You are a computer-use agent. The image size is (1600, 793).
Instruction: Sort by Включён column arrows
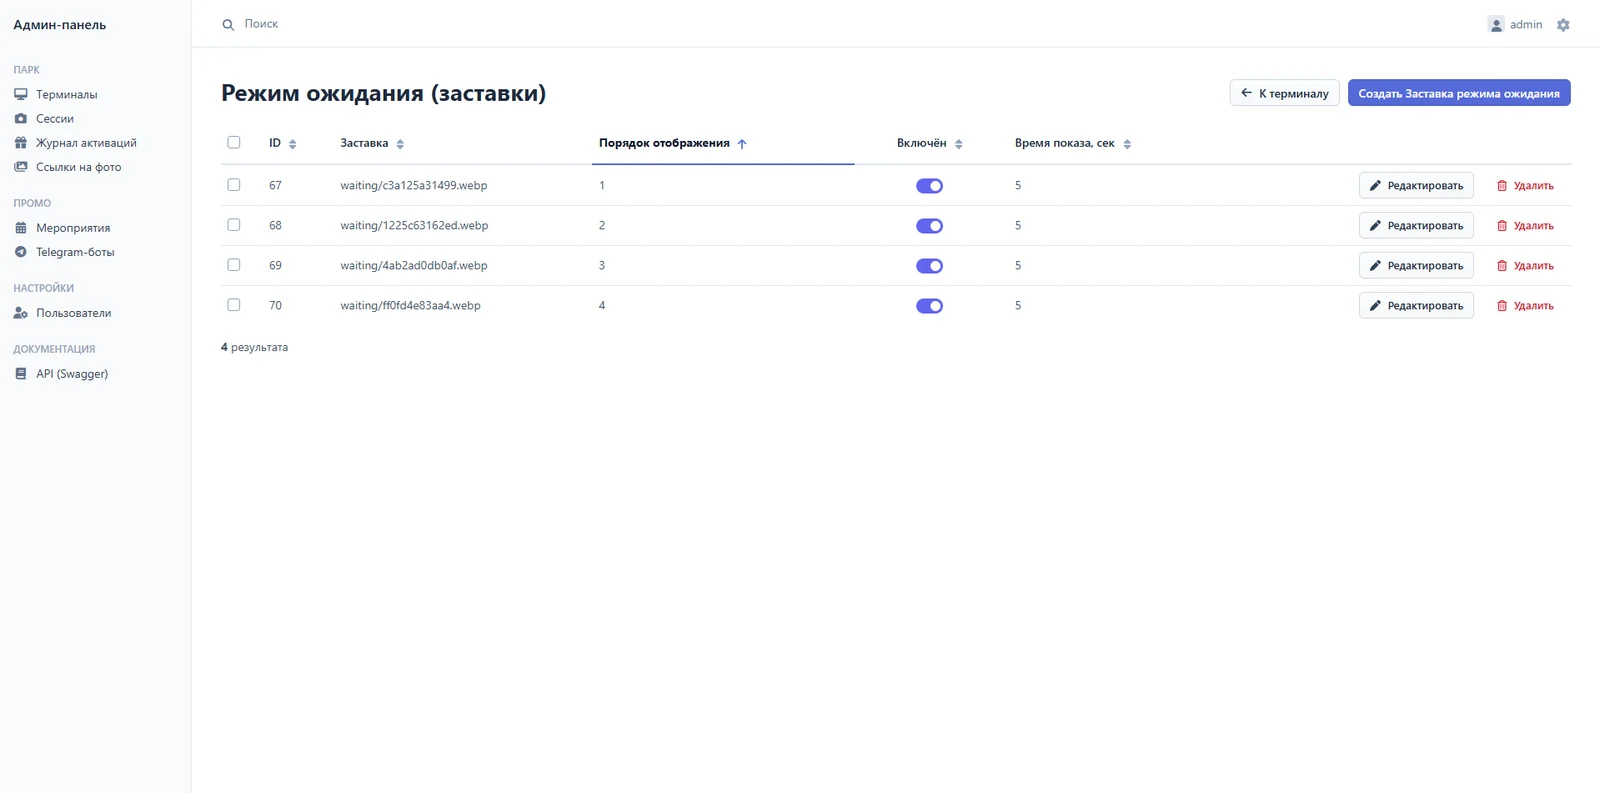coord(958,144)
